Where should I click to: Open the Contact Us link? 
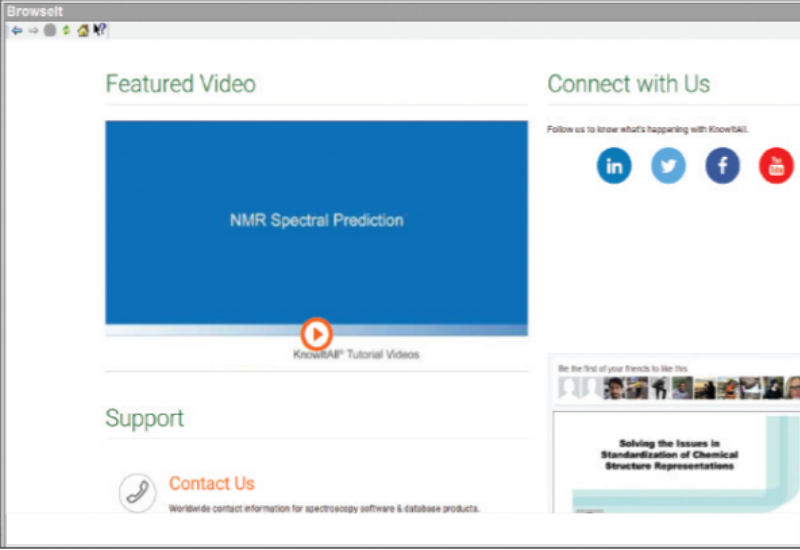(x=211, y=484)
